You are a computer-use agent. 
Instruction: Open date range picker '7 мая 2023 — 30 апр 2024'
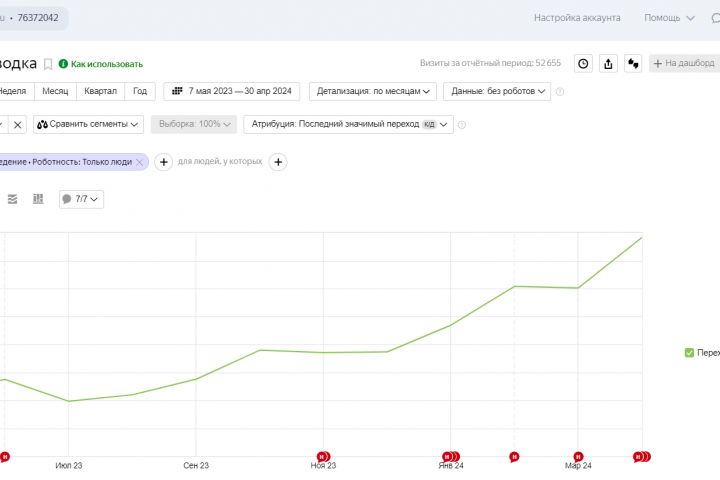[x=231, y=91]
